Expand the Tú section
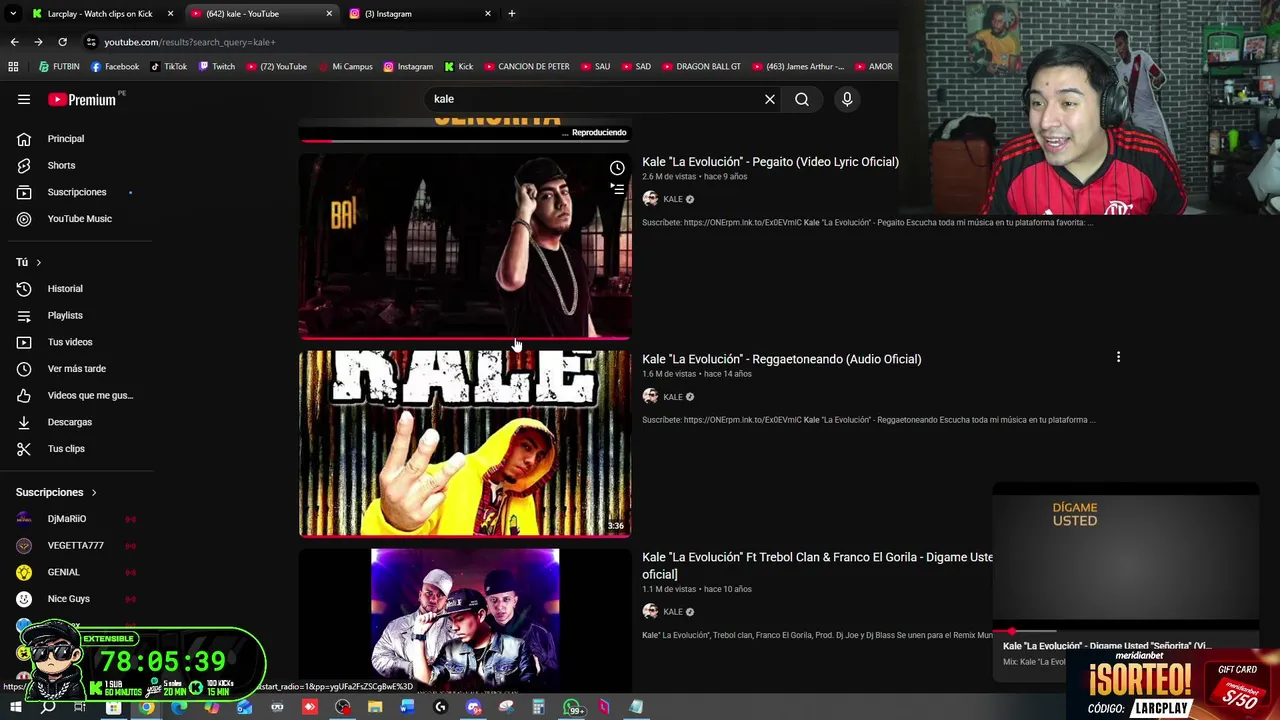Viewport: 1280px width, 720px height. (28, 262)
